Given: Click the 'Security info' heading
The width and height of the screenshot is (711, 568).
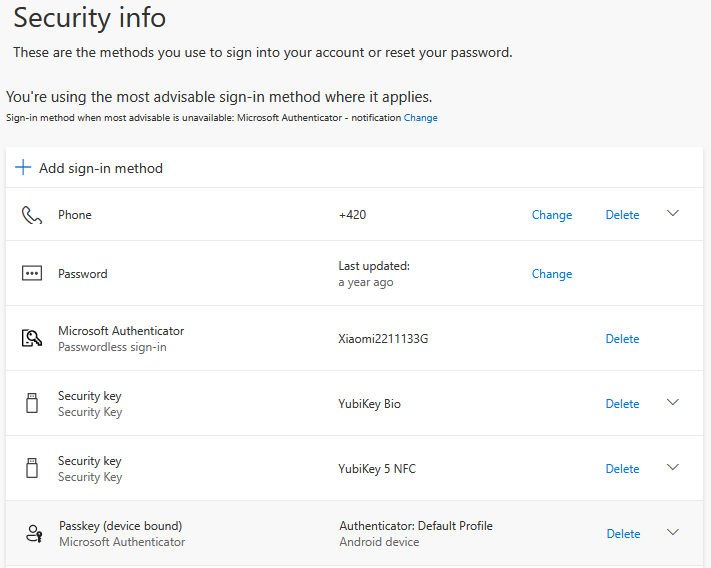Looking at the screenshot, I should (90, 18).
